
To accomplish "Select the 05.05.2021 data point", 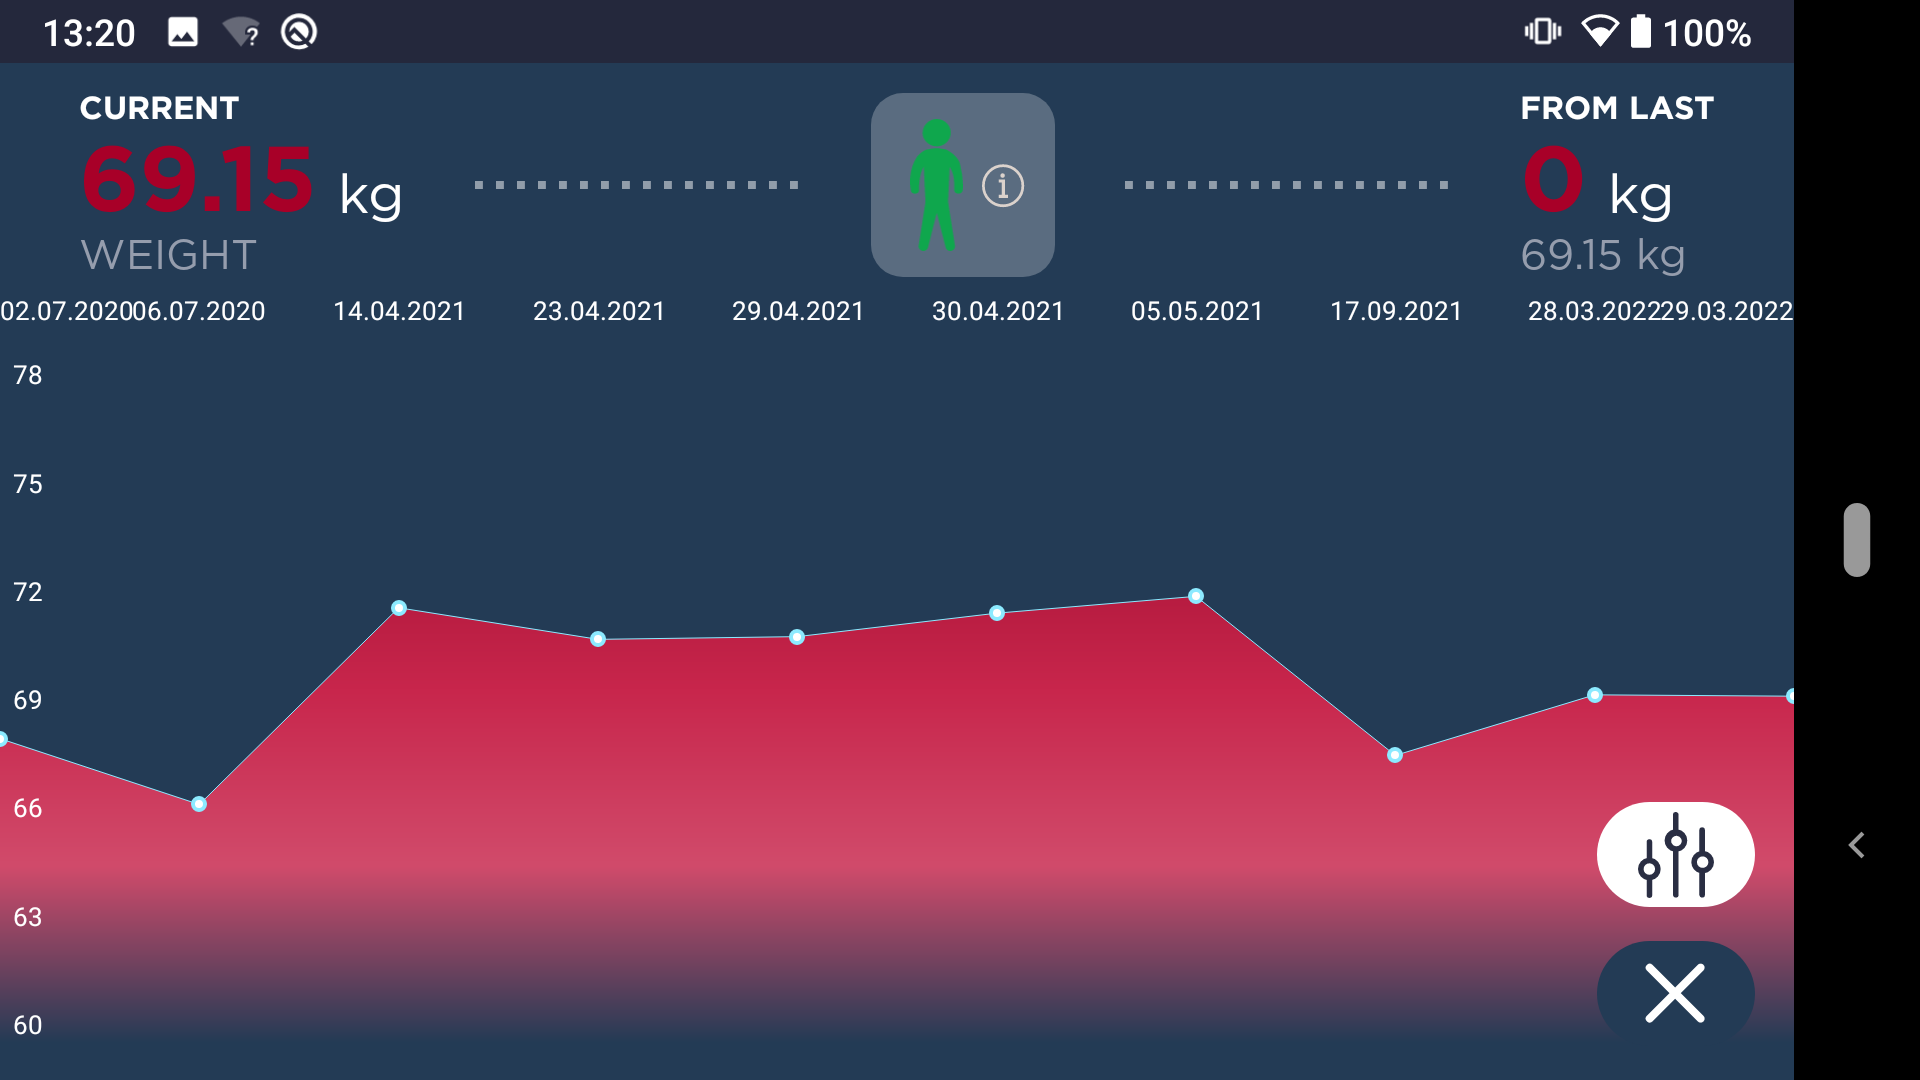I will (x=1196, y=596).
